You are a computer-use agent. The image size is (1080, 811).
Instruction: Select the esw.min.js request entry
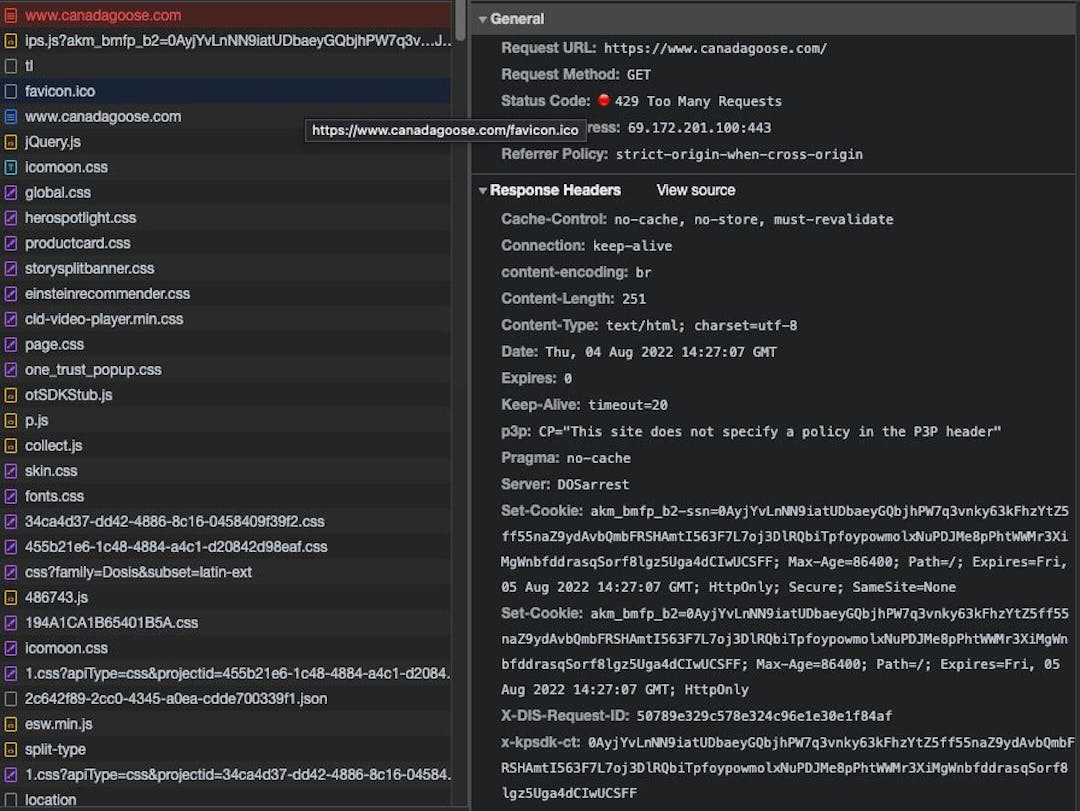click(x=59, y=724)
